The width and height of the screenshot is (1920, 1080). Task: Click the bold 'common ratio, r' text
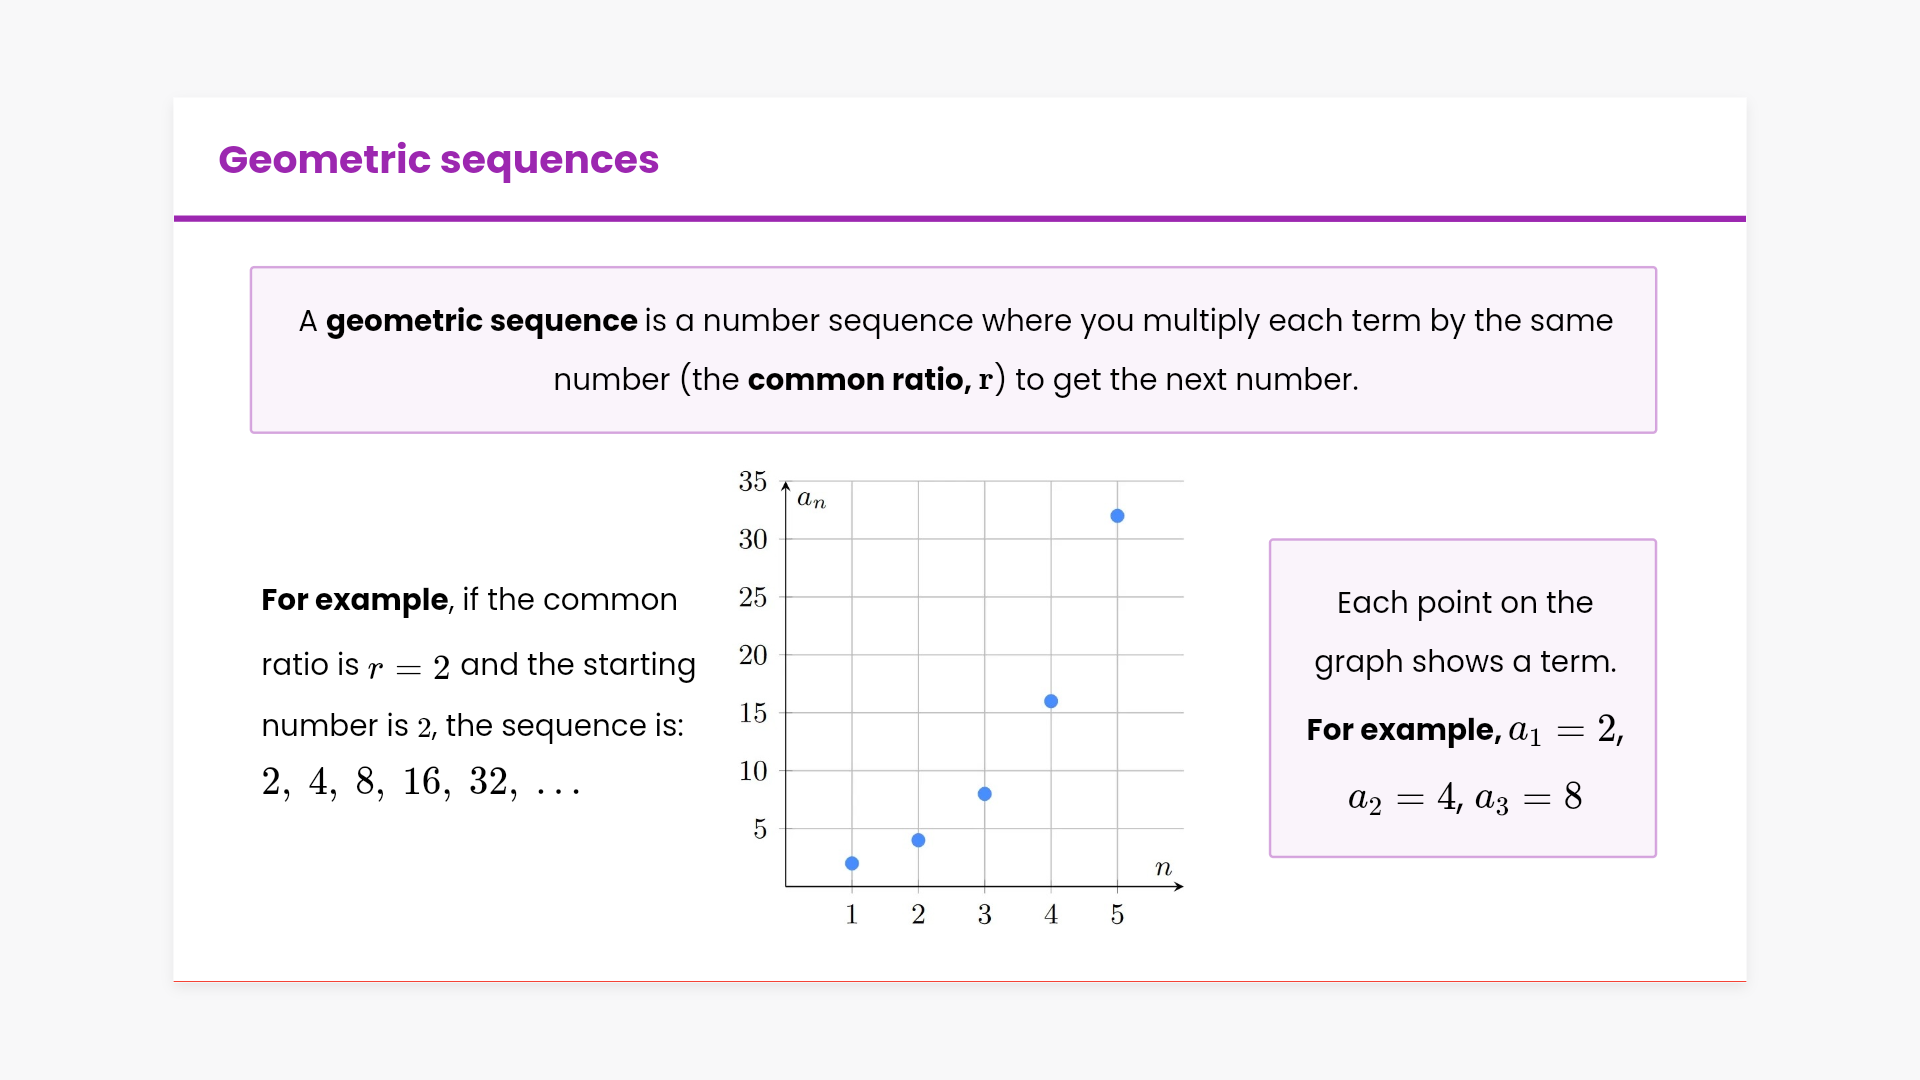tap(870, 380)
